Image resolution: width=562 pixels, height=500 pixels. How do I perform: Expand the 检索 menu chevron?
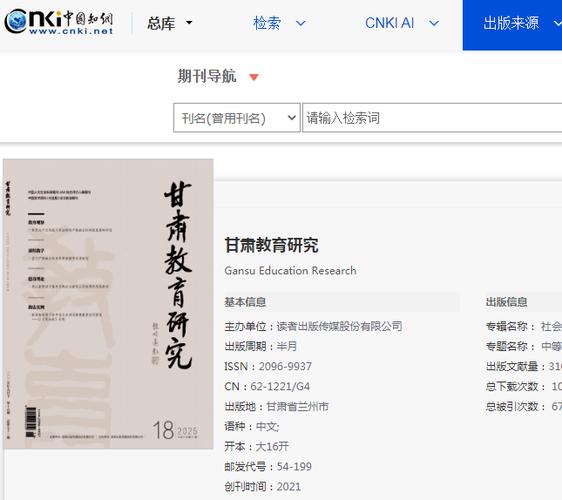[301, 23]
